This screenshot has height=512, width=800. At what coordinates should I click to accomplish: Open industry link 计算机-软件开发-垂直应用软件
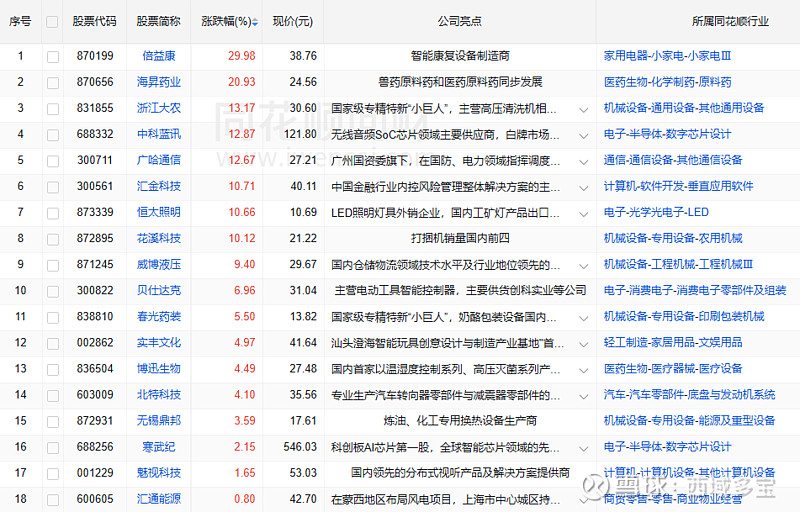tap(679, 186)
